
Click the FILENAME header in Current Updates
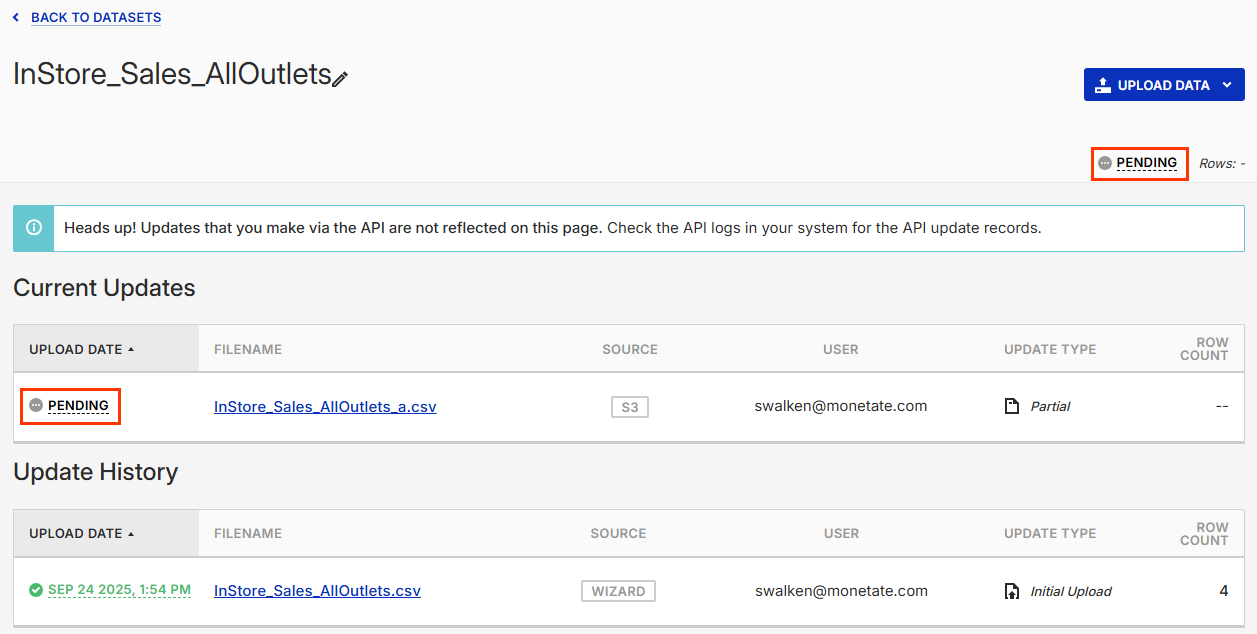pyautogui.click(x=248, y=349)
